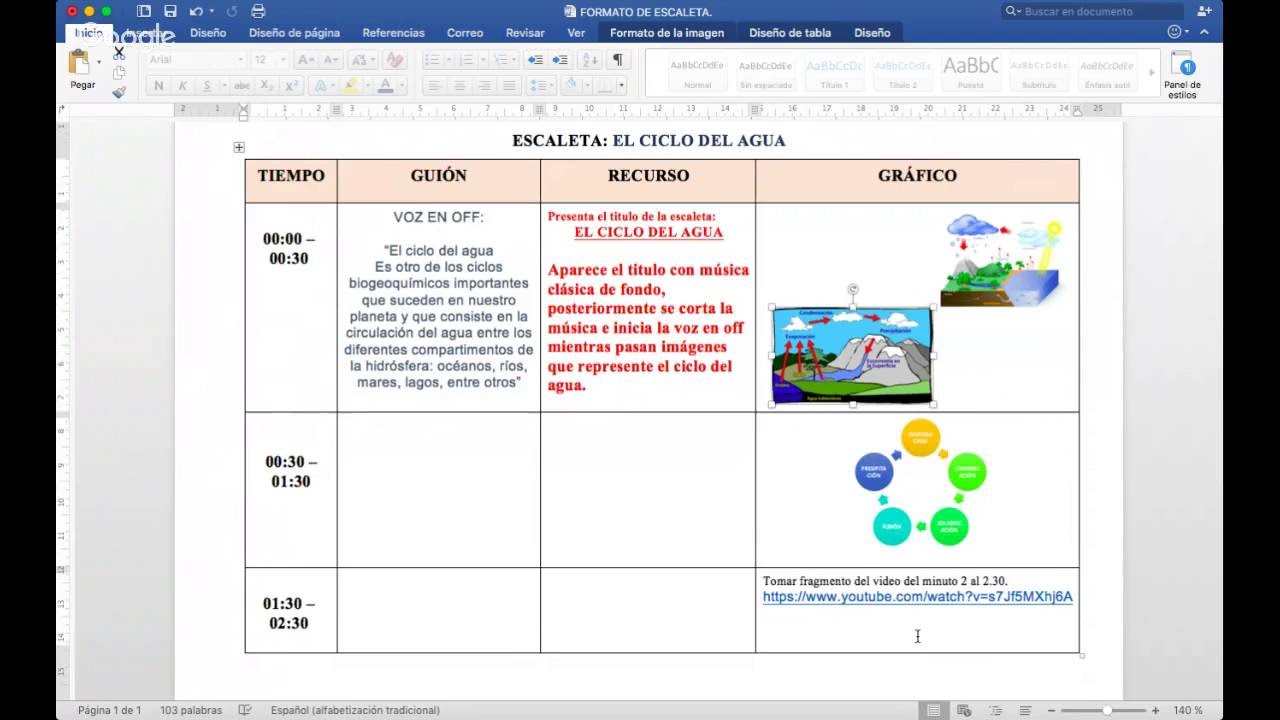Click the Copy icon
The image size is (1280, 720).
point(119,72)
